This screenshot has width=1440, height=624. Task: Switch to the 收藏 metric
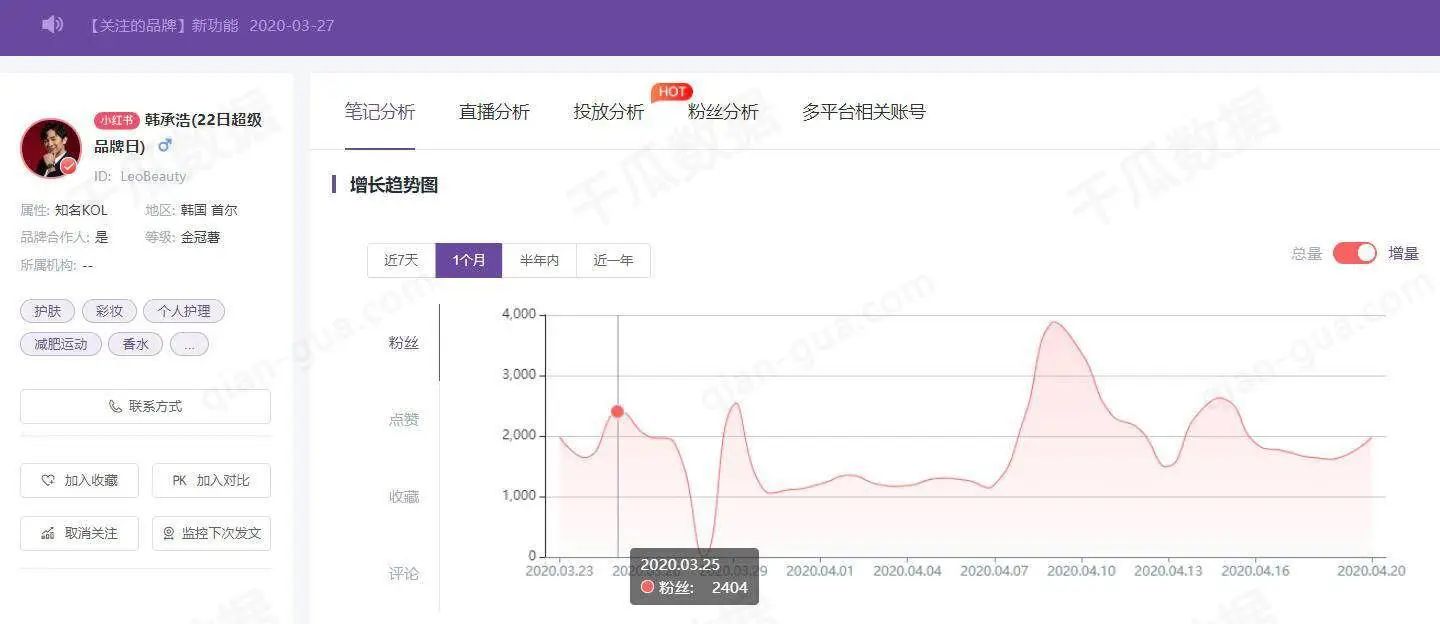[x=404, y=497]
